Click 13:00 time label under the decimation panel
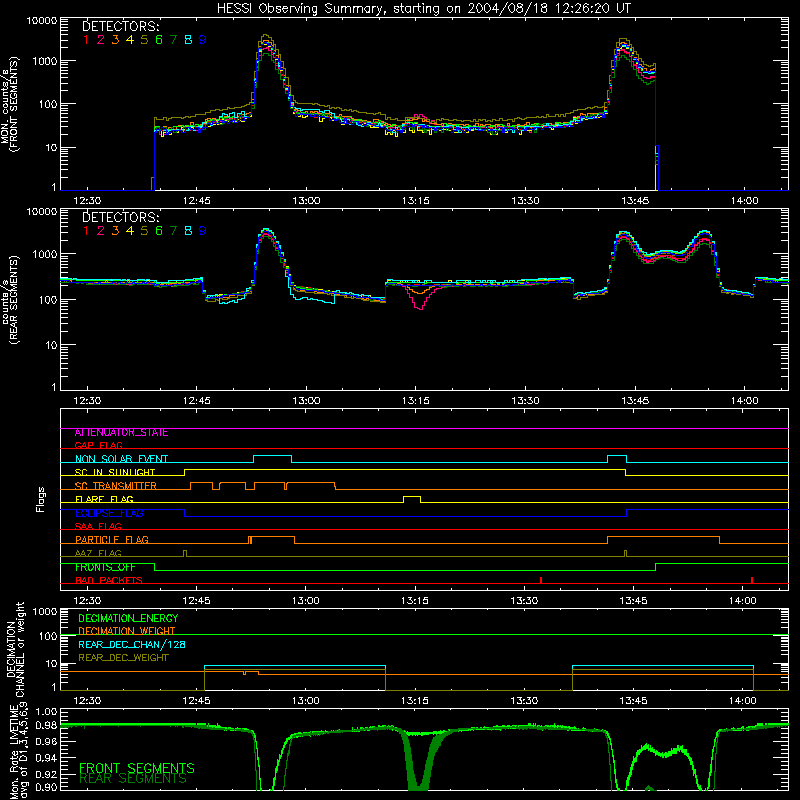Viewport: 800px width, 800px height. click(306, 701)
